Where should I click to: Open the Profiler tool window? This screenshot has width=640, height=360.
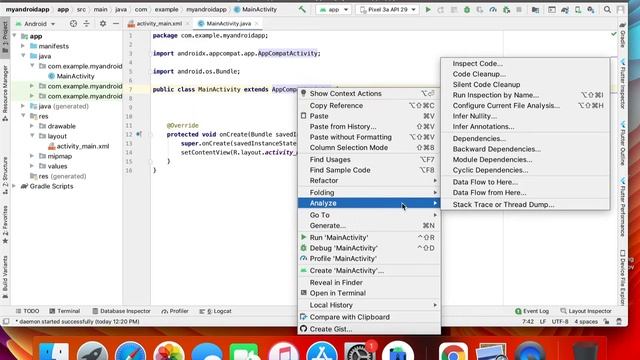coord(175,311)
